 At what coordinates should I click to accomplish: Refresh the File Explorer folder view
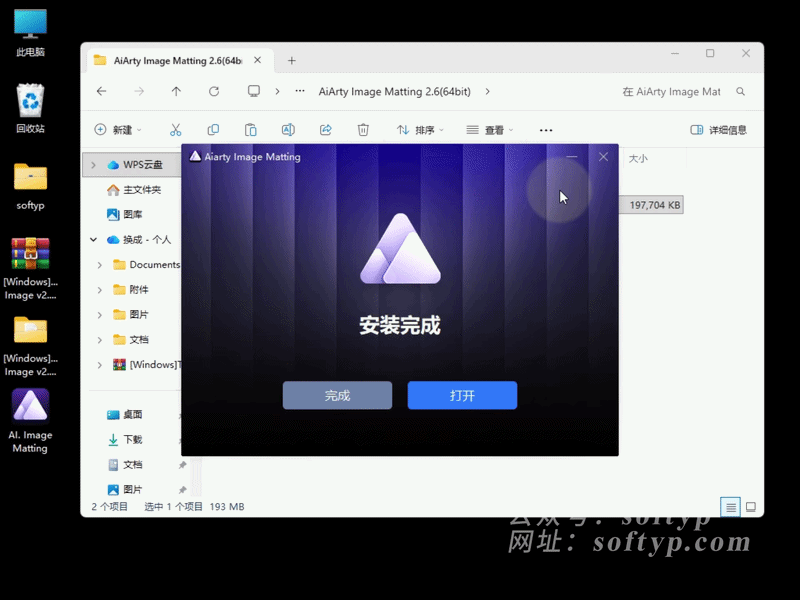point(214,91)
